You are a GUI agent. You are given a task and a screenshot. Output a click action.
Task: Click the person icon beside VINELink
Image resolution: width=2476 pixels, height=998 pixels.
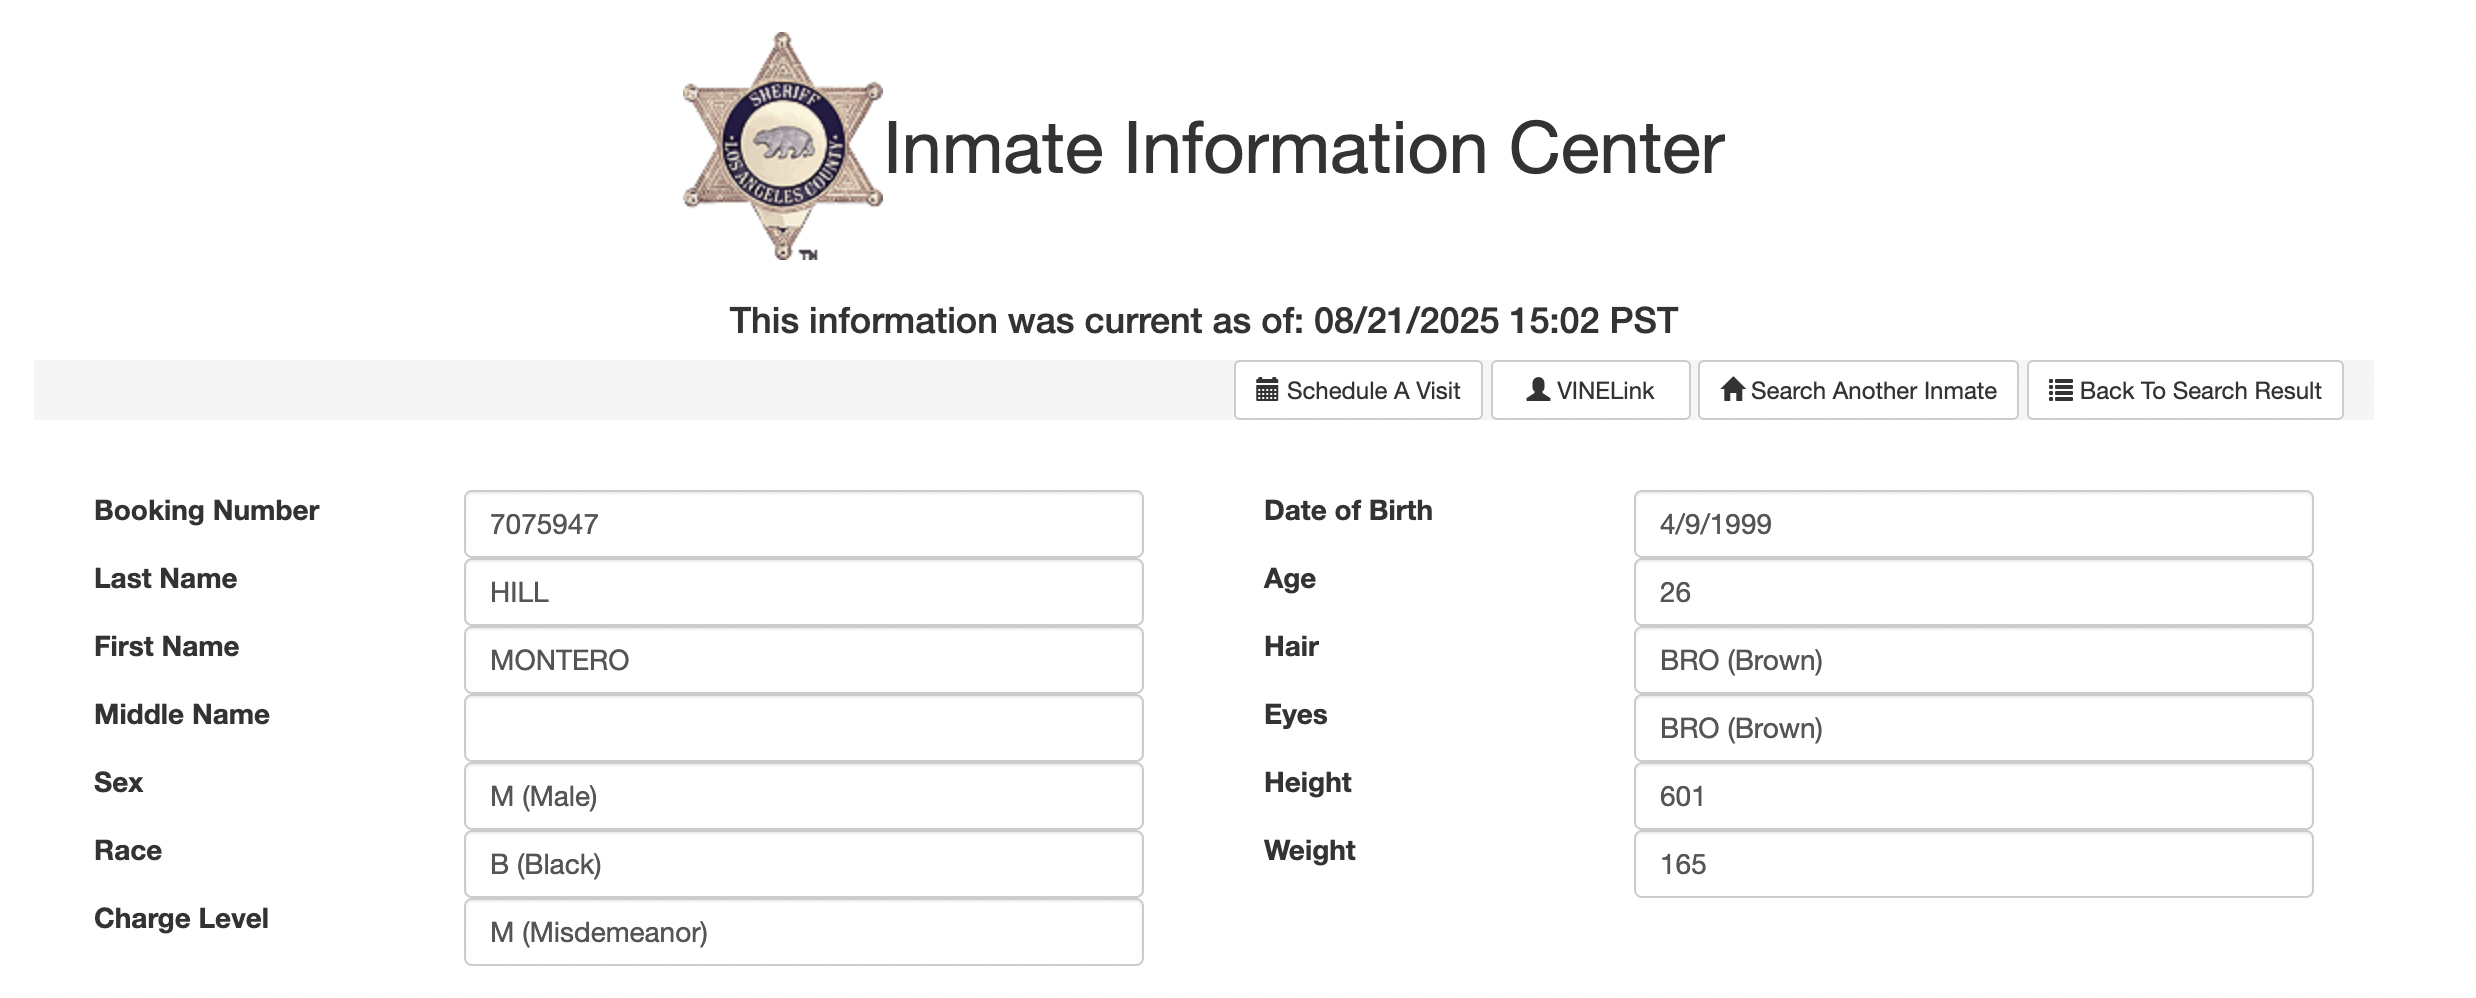click(1538, 389)
